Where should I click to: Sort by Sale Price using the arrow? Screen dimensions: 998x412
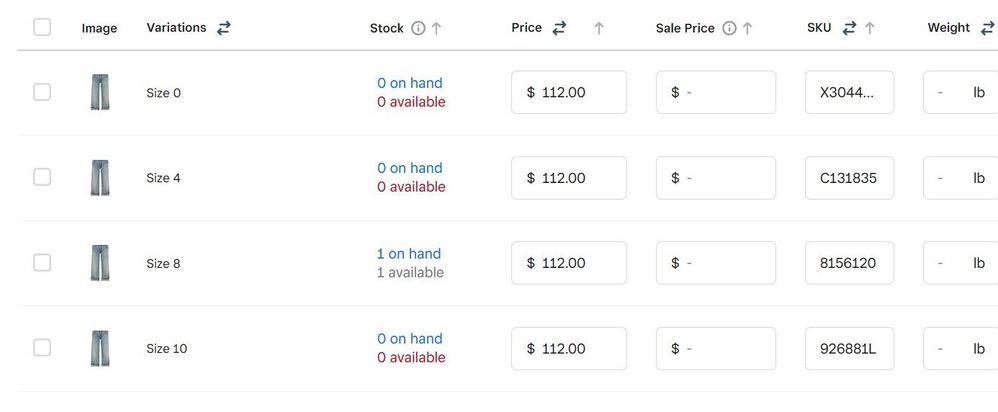[747, 28]
